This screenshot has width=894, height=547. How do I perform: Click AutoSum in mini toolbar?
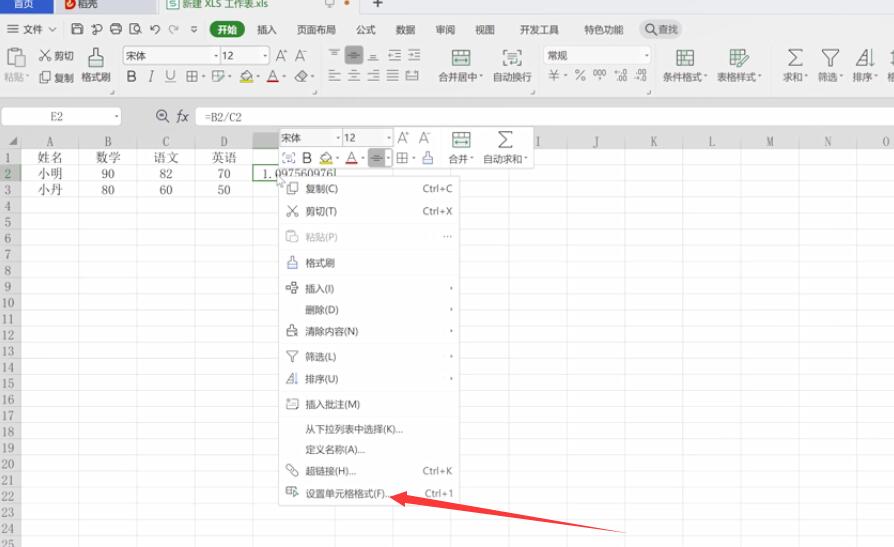click(505, 148)
